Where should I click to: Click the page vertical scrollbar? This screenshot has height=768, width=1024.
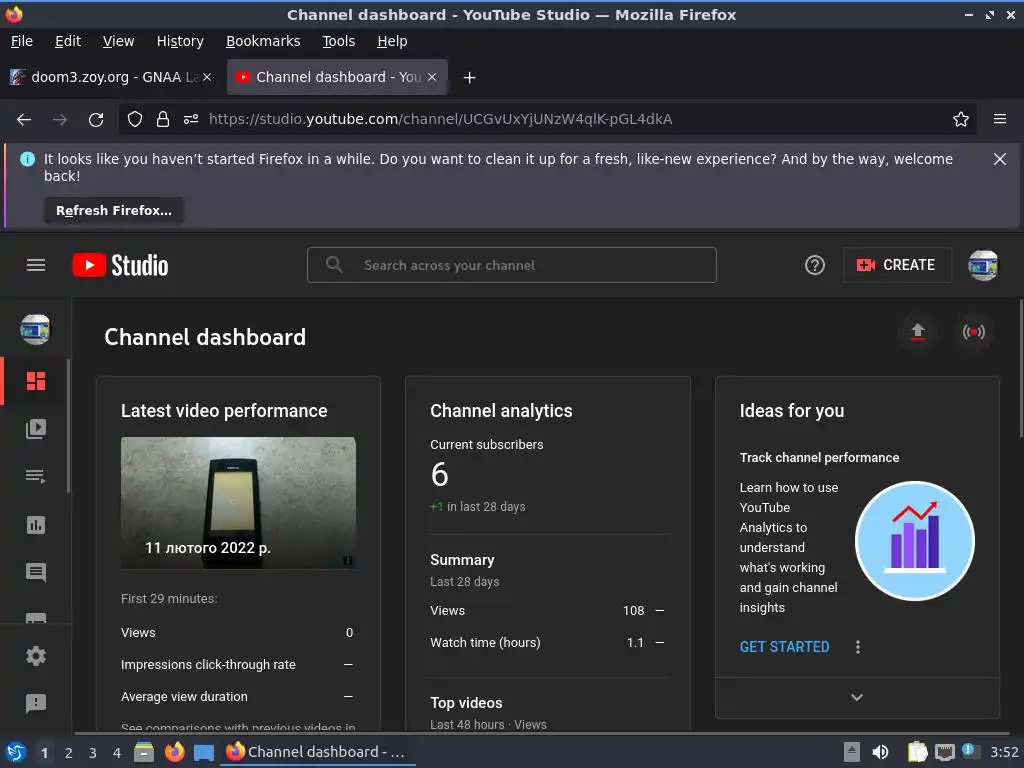pyautogui.click(x=1020, y=369)
